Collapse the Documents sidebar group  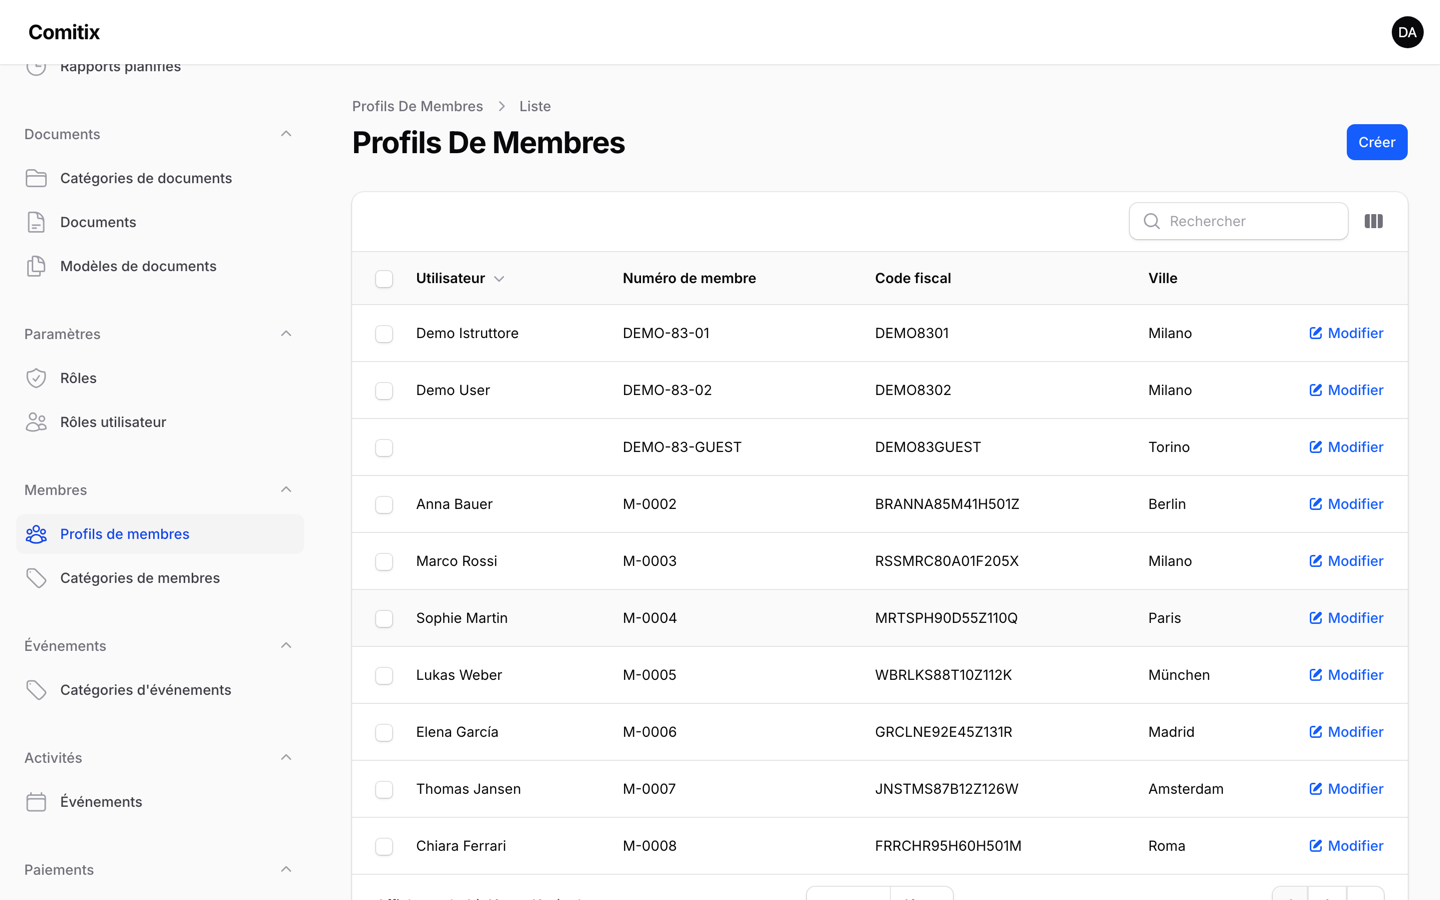pos(286,134)
